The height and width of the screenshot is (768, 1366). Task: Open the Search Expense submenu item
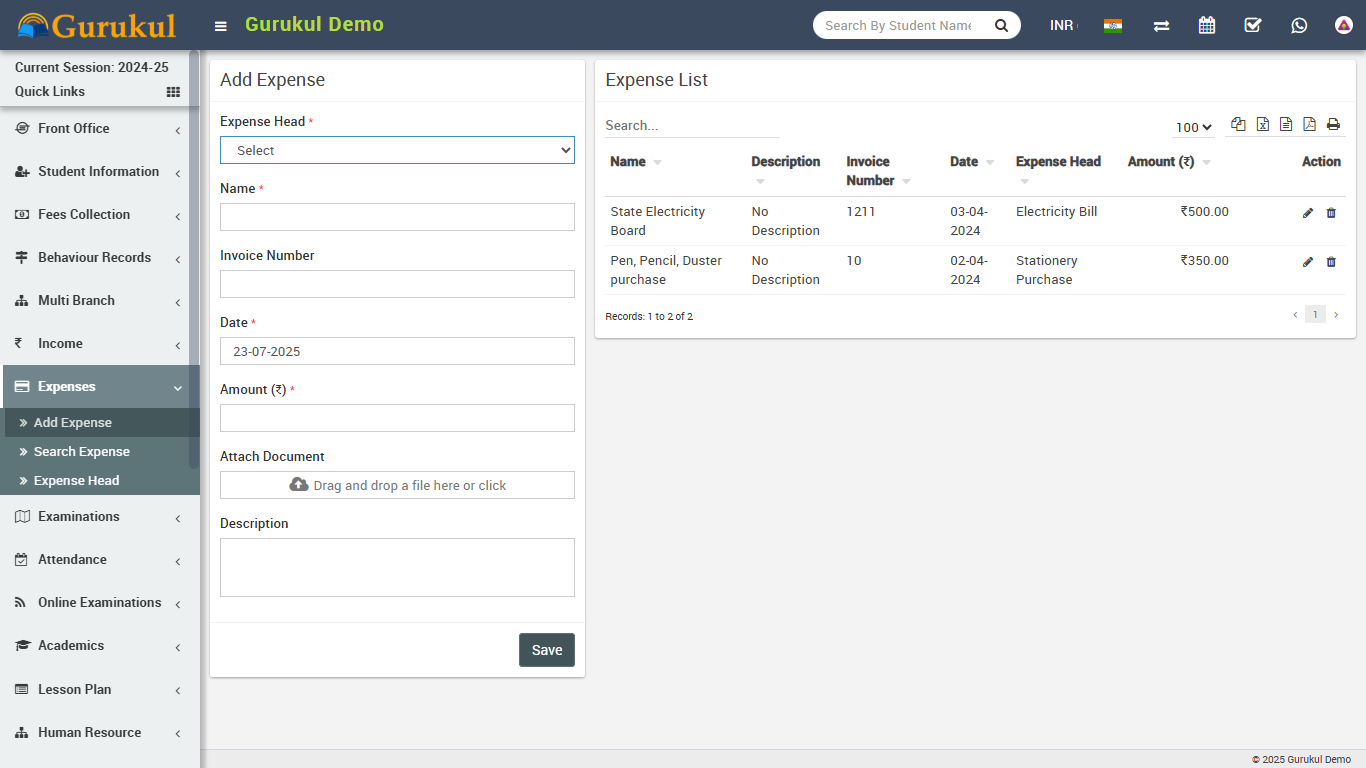tap(82, 452)
